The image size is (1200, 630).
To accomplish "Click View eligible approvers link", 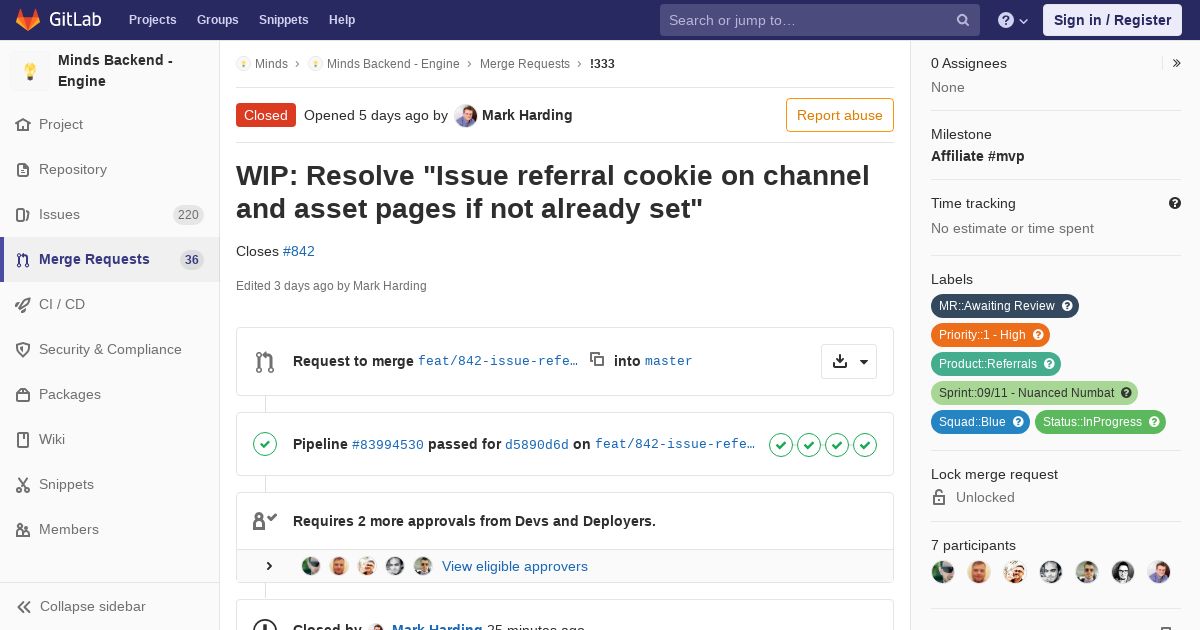I will [515, 566].
